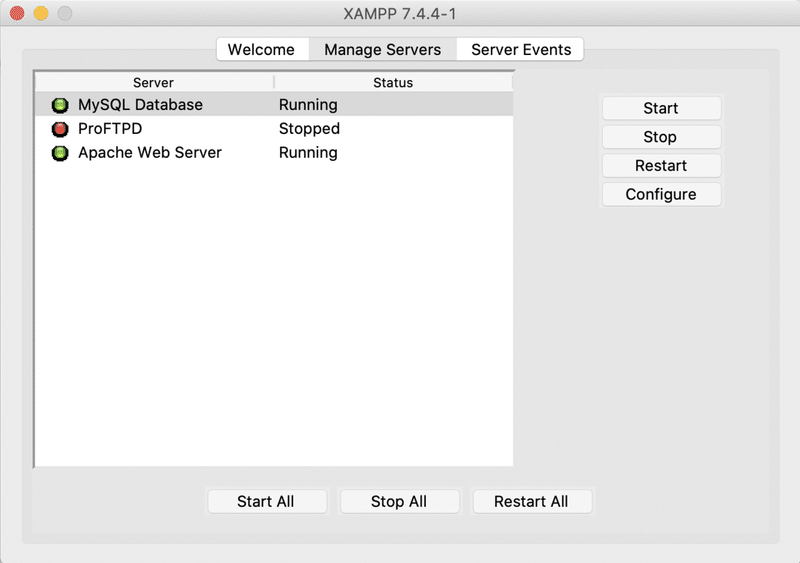Click the Status column header

(x=393, y=82)
